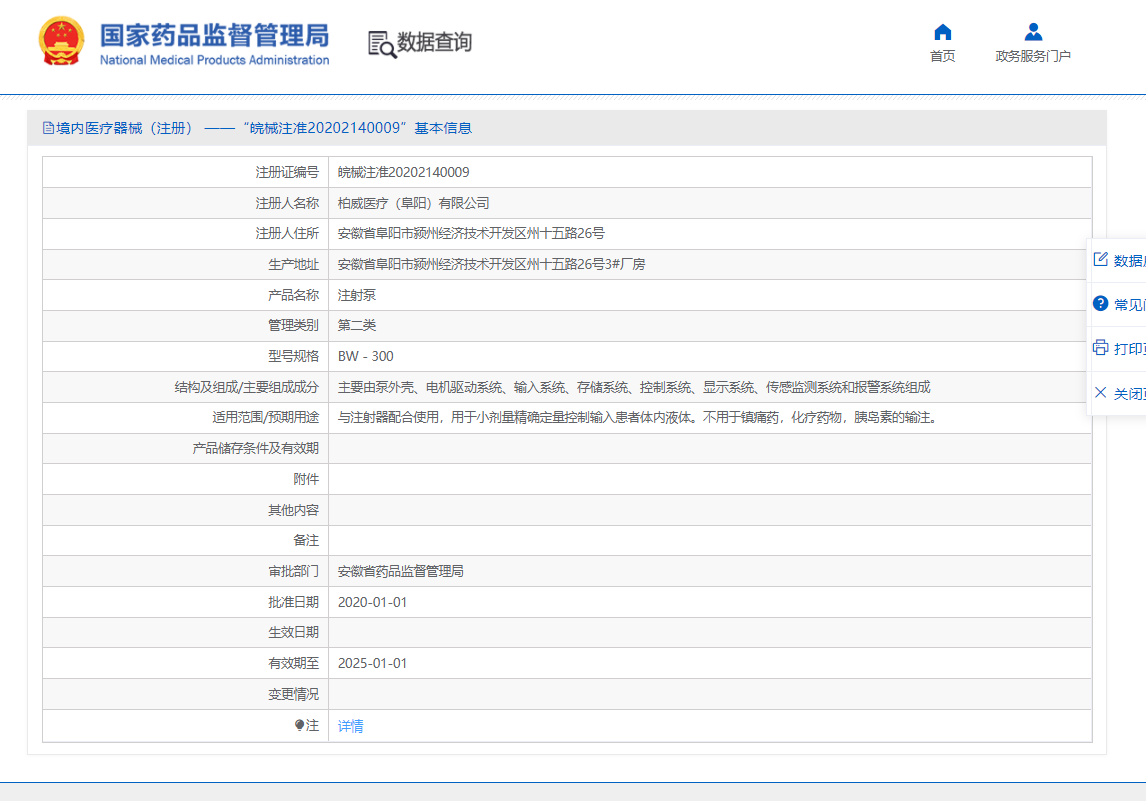The image size is (1146, 801).
Task: Click the national emblem logo
Action: tap(62, 42)
